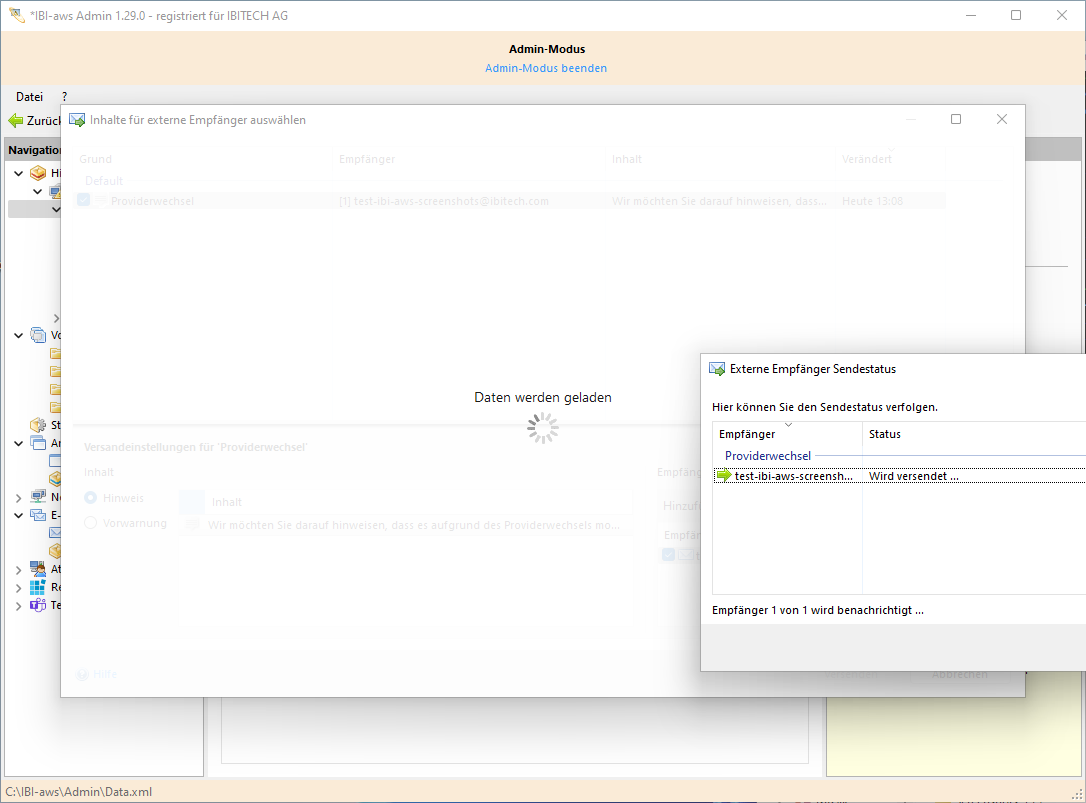
Task: Toggle the Providerwechsel row checkbox
Action: [83, 201]
